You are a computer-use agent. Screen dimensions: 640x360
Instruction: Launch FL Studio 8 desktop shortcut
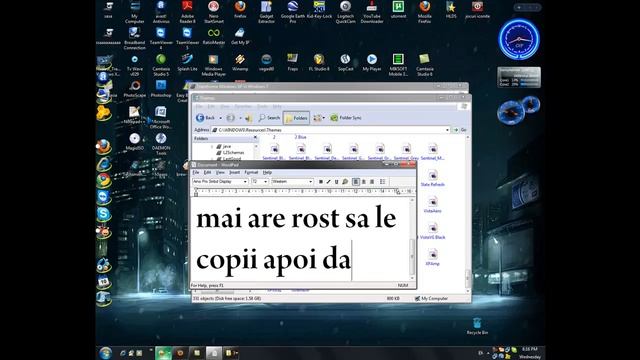click(x=319, y=62)
